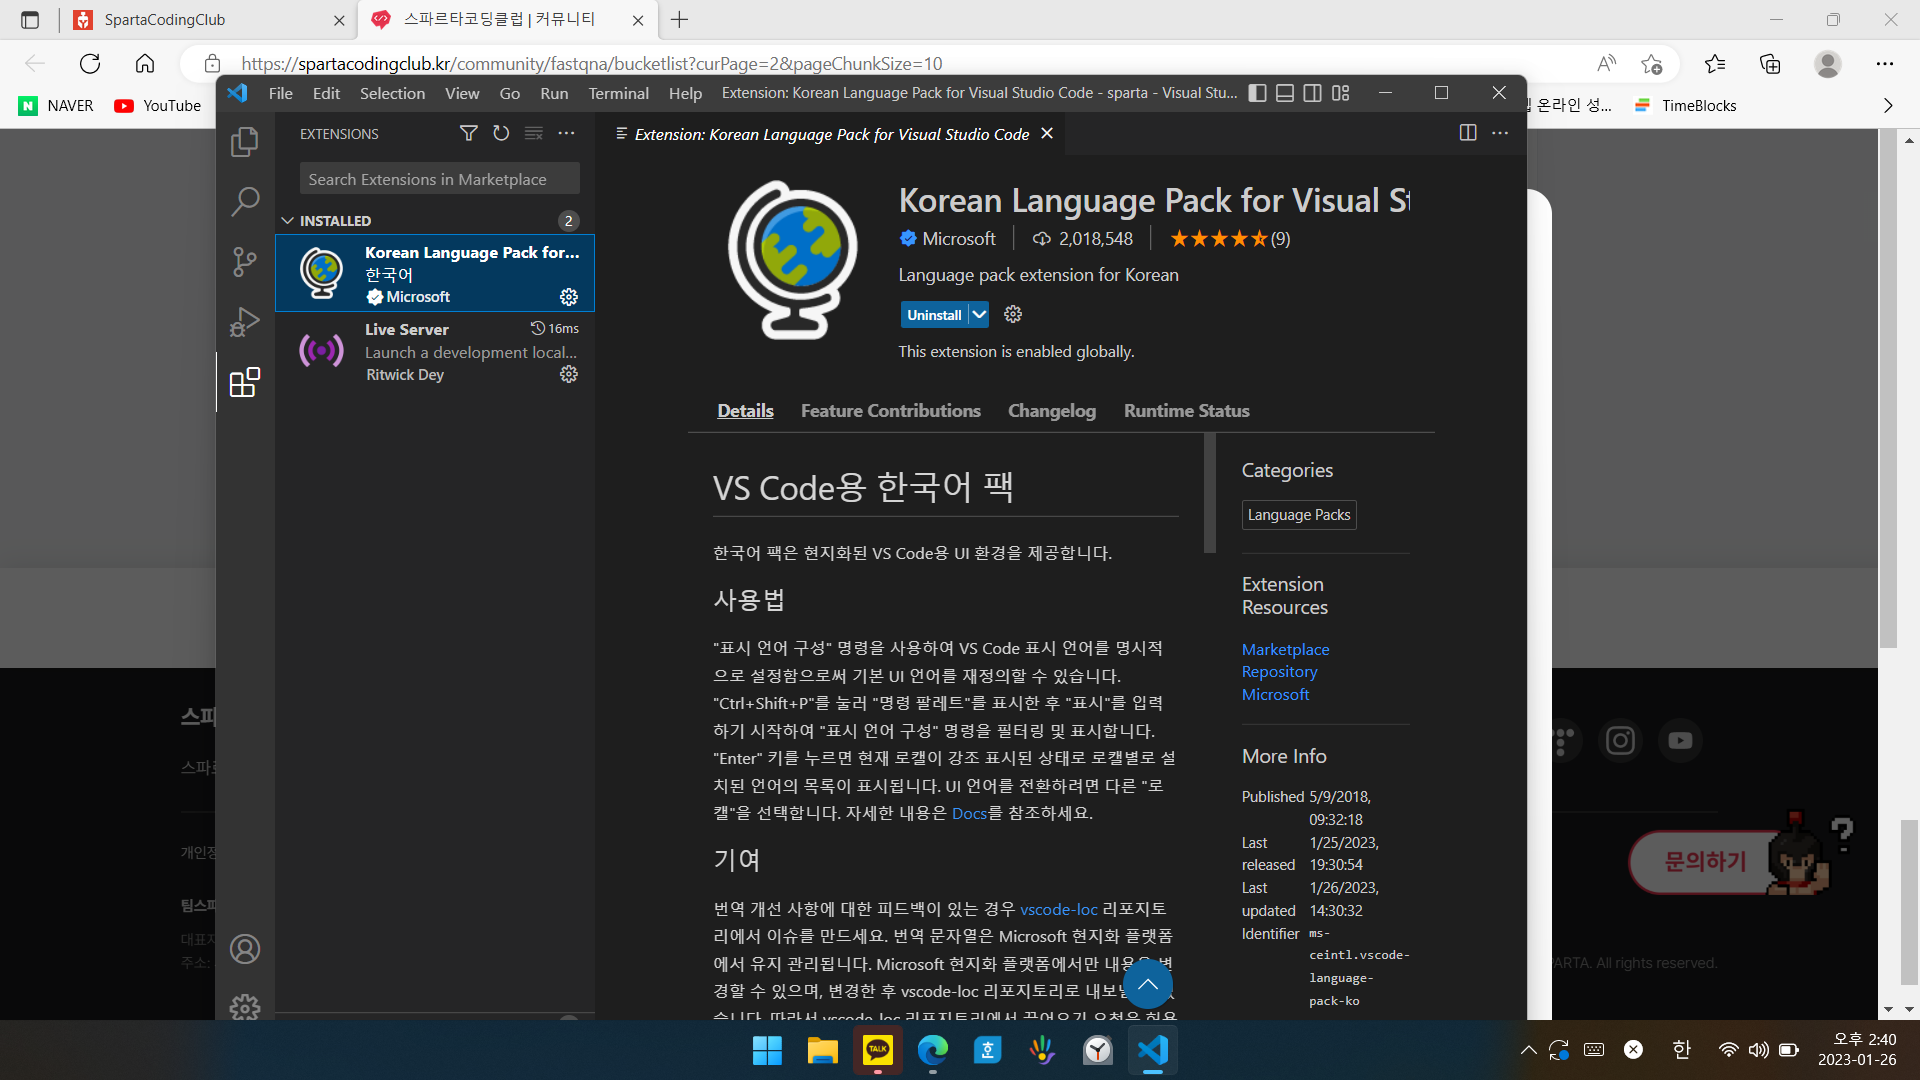
Task: Open Windows Start menu
Action: coord(767,1050)
